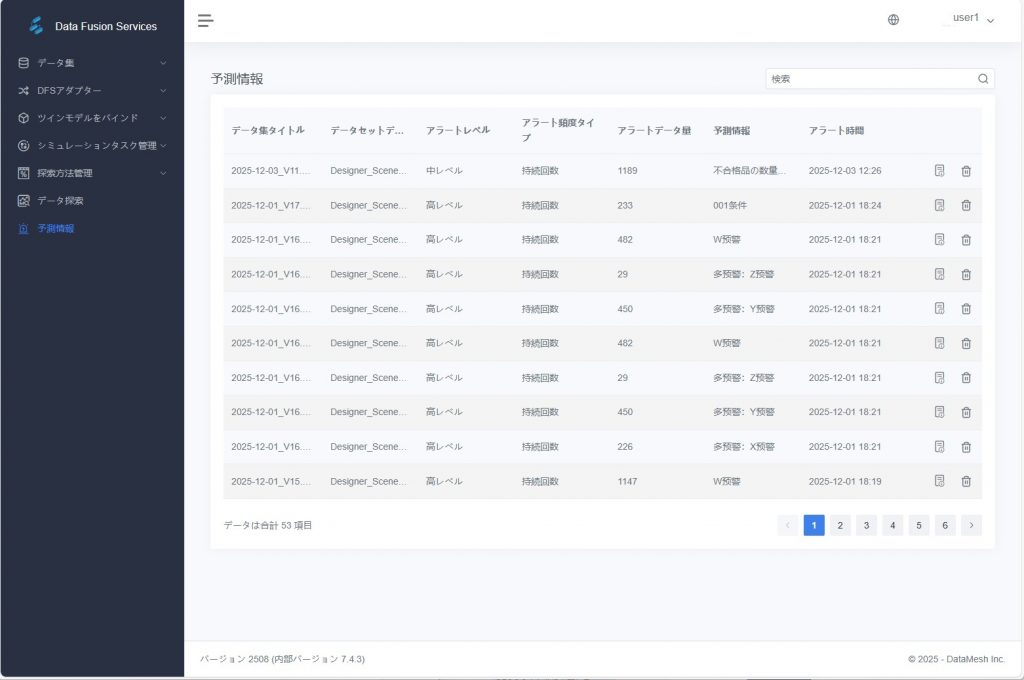Go to page 2 of results
The height and width of the screenshot is (680, 1024).
tap(840, 525)
